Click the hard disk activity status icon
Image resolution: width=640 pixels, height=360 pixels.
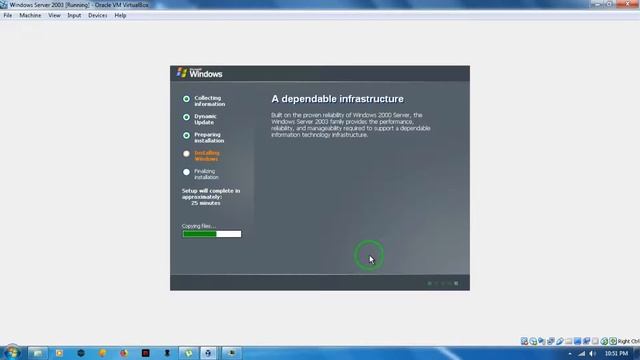(x=524, y=341)
